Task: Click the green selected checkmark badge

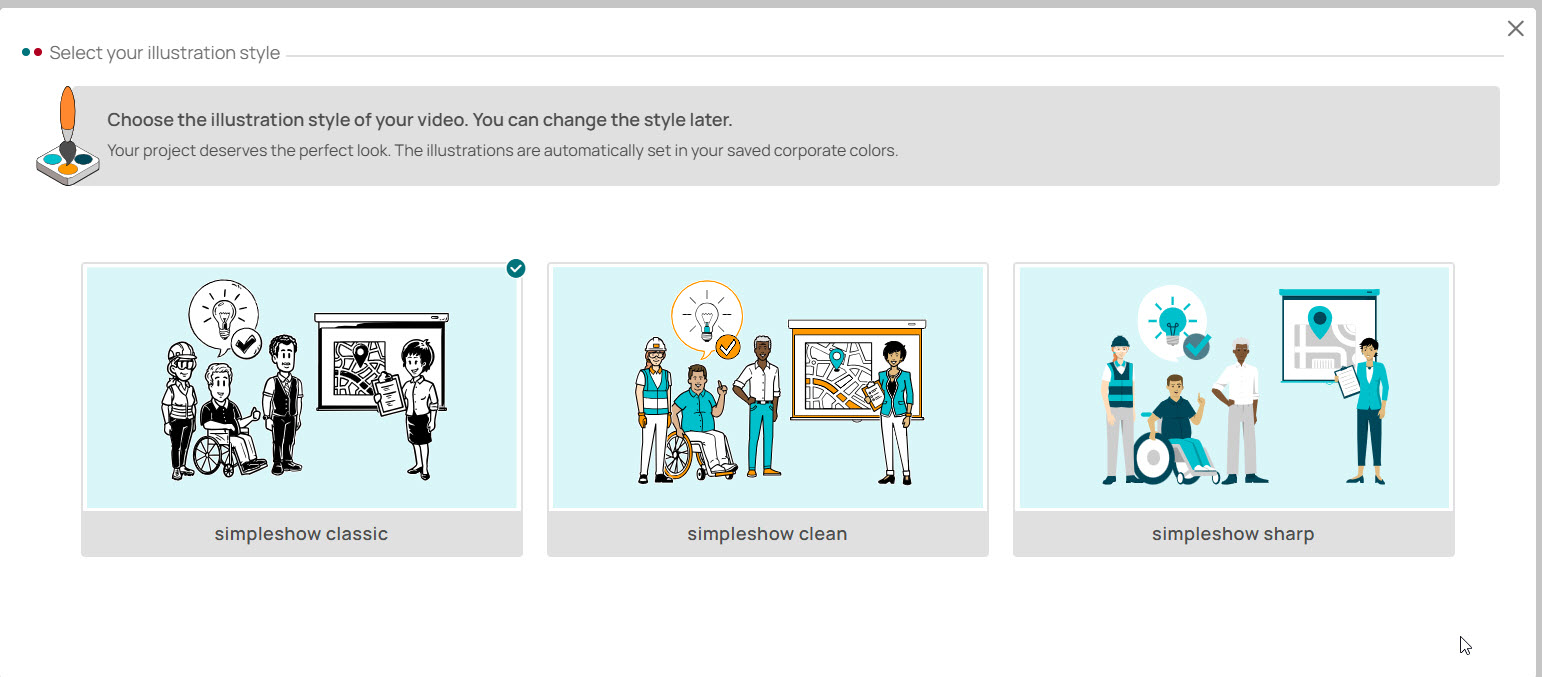Action: 515,268
